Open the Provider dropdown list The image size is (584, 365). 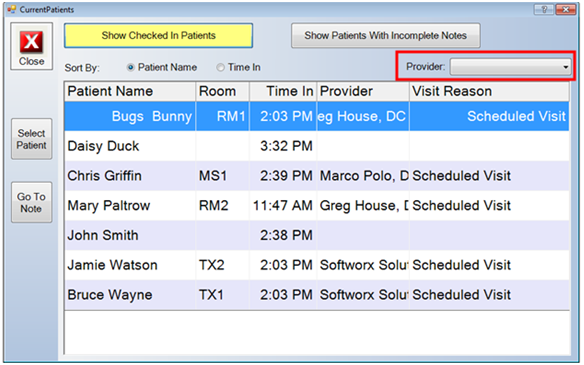tap(510, 67)
